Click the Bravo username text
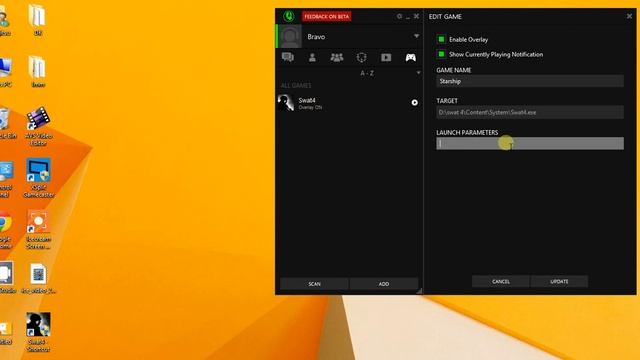This screenshot has width=640, height=360. point(316,37)
